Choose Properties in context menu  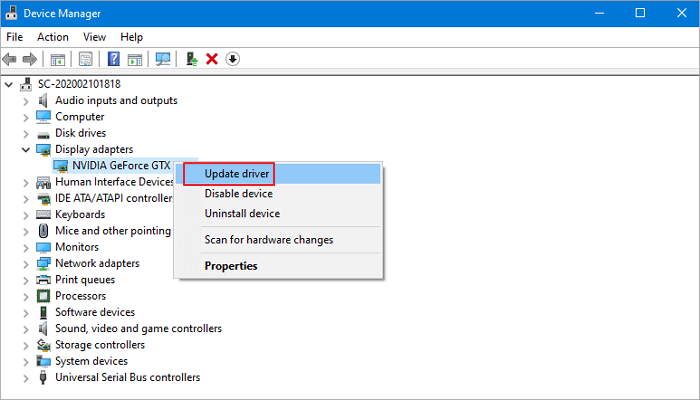278,266
